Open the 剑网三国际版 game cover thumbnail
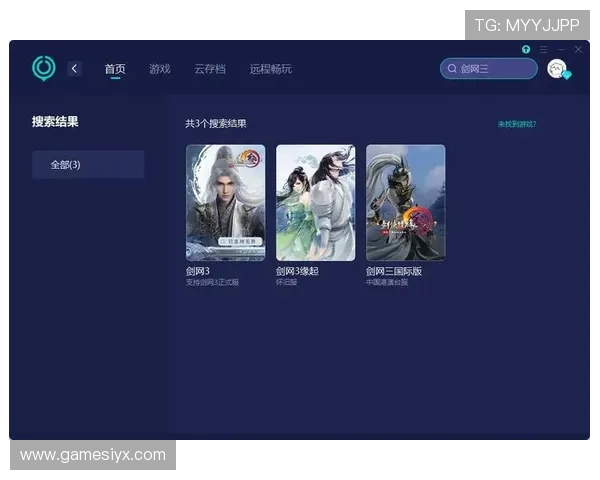Screen dimensions: 600x480 (405, 202)
